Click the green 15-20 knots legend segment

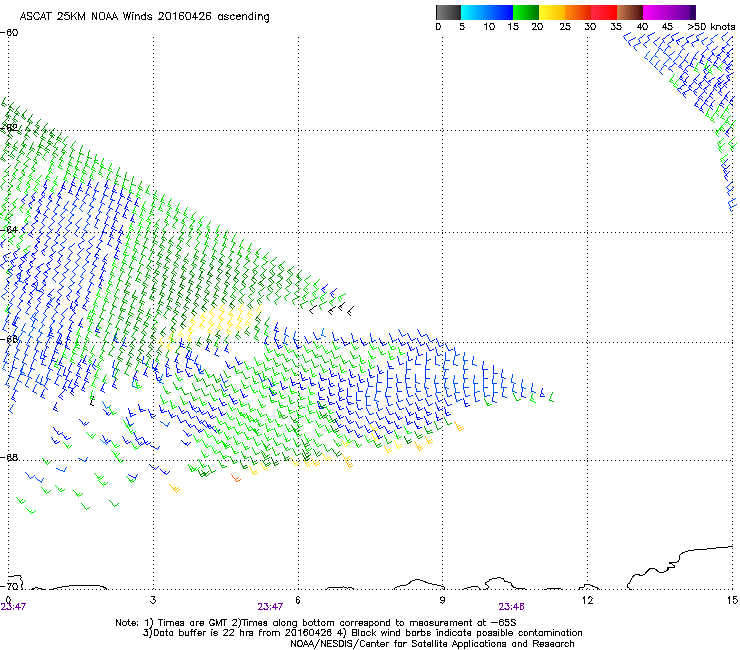(x=526, y=12)
